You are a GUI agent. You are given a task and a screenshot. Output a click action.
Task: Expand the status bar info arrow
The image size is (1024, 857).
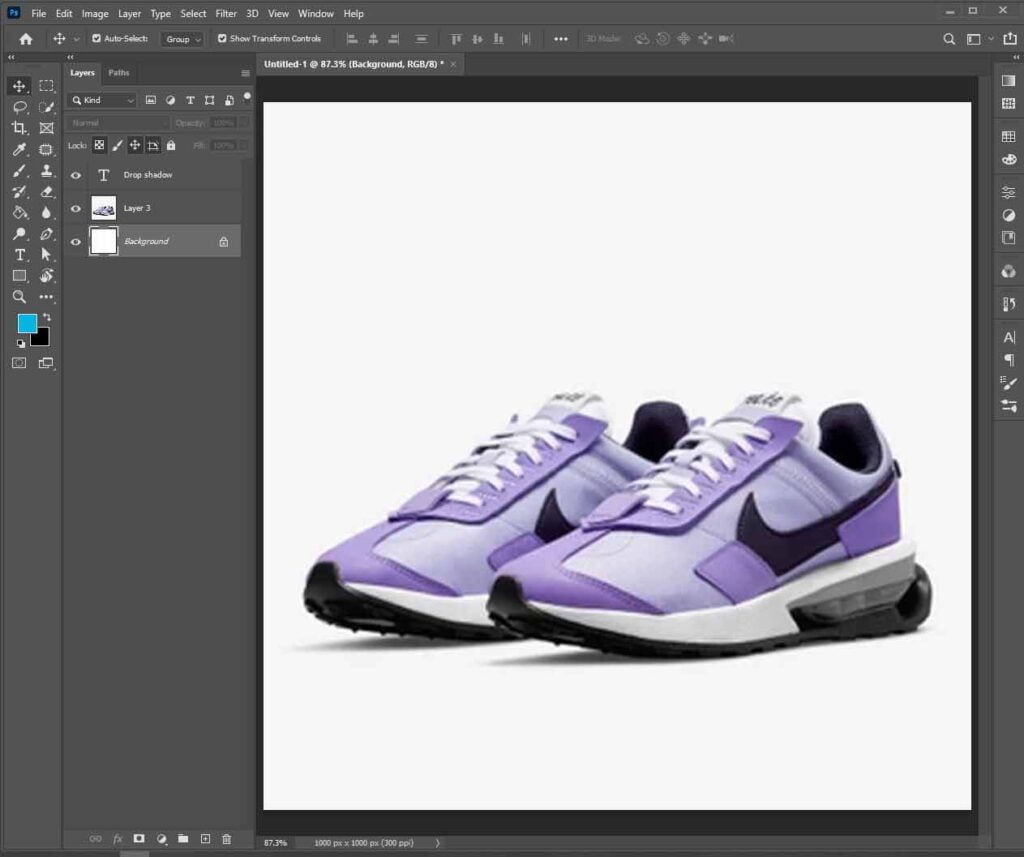point(438,843)
